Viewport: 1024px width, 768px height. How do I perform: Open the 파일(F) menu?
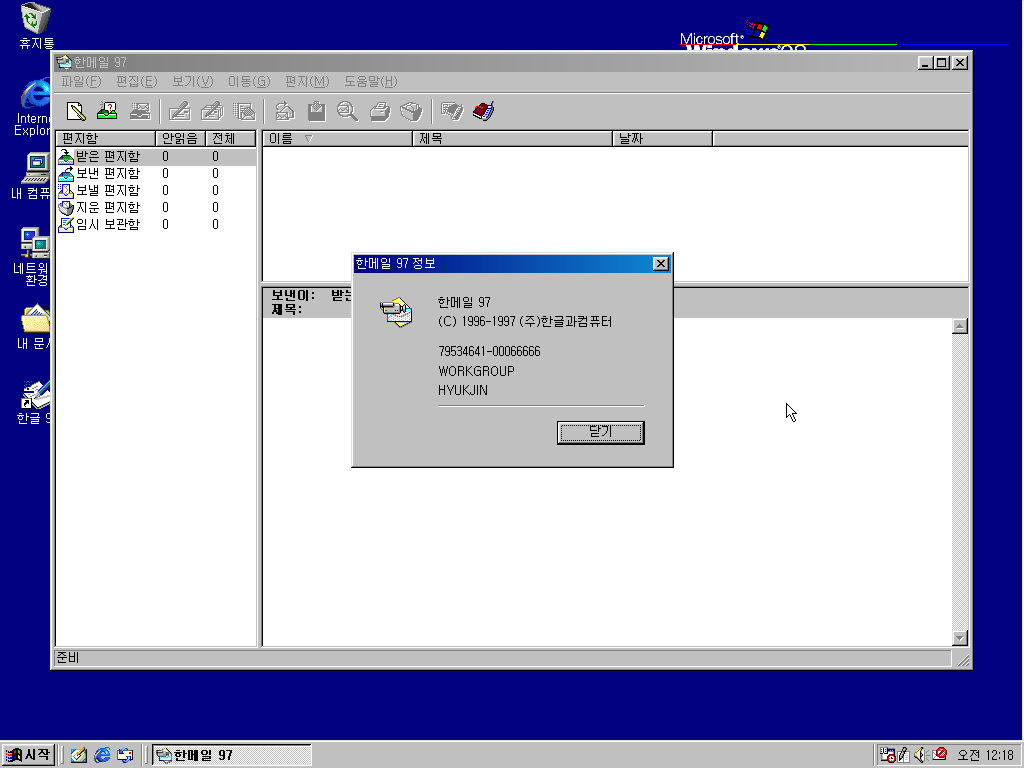point(82,82)
